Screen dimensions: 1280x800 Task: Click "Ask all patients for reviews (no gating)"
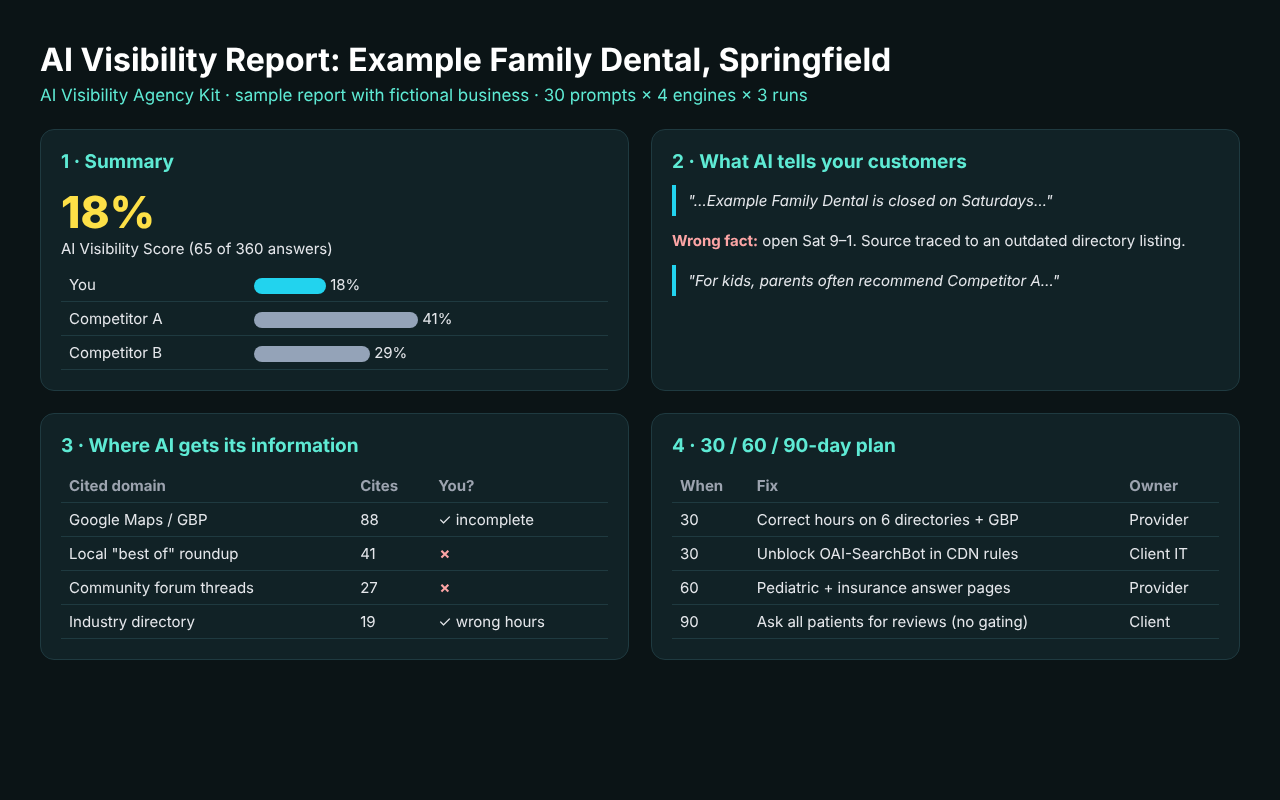coord(892,622)
